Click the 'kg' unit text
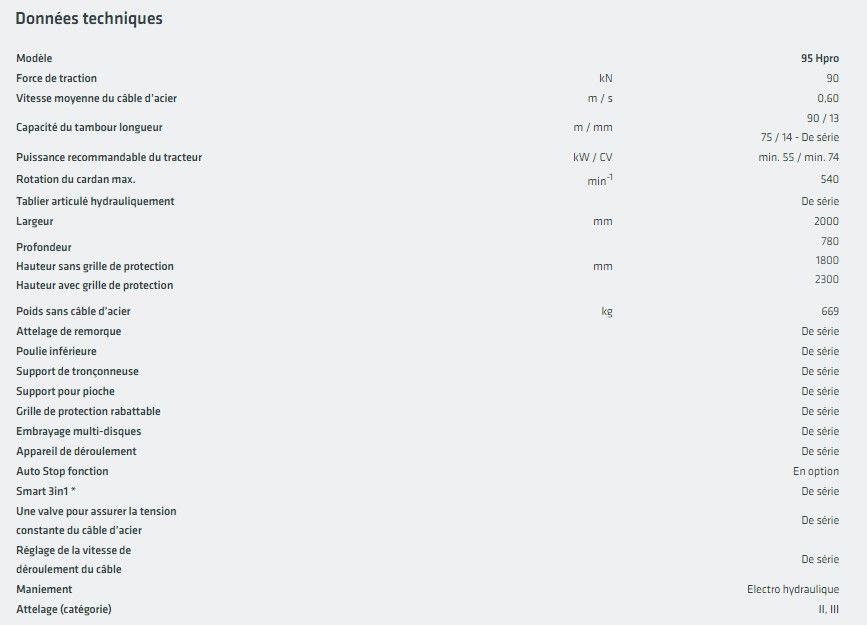 [606, 311]
